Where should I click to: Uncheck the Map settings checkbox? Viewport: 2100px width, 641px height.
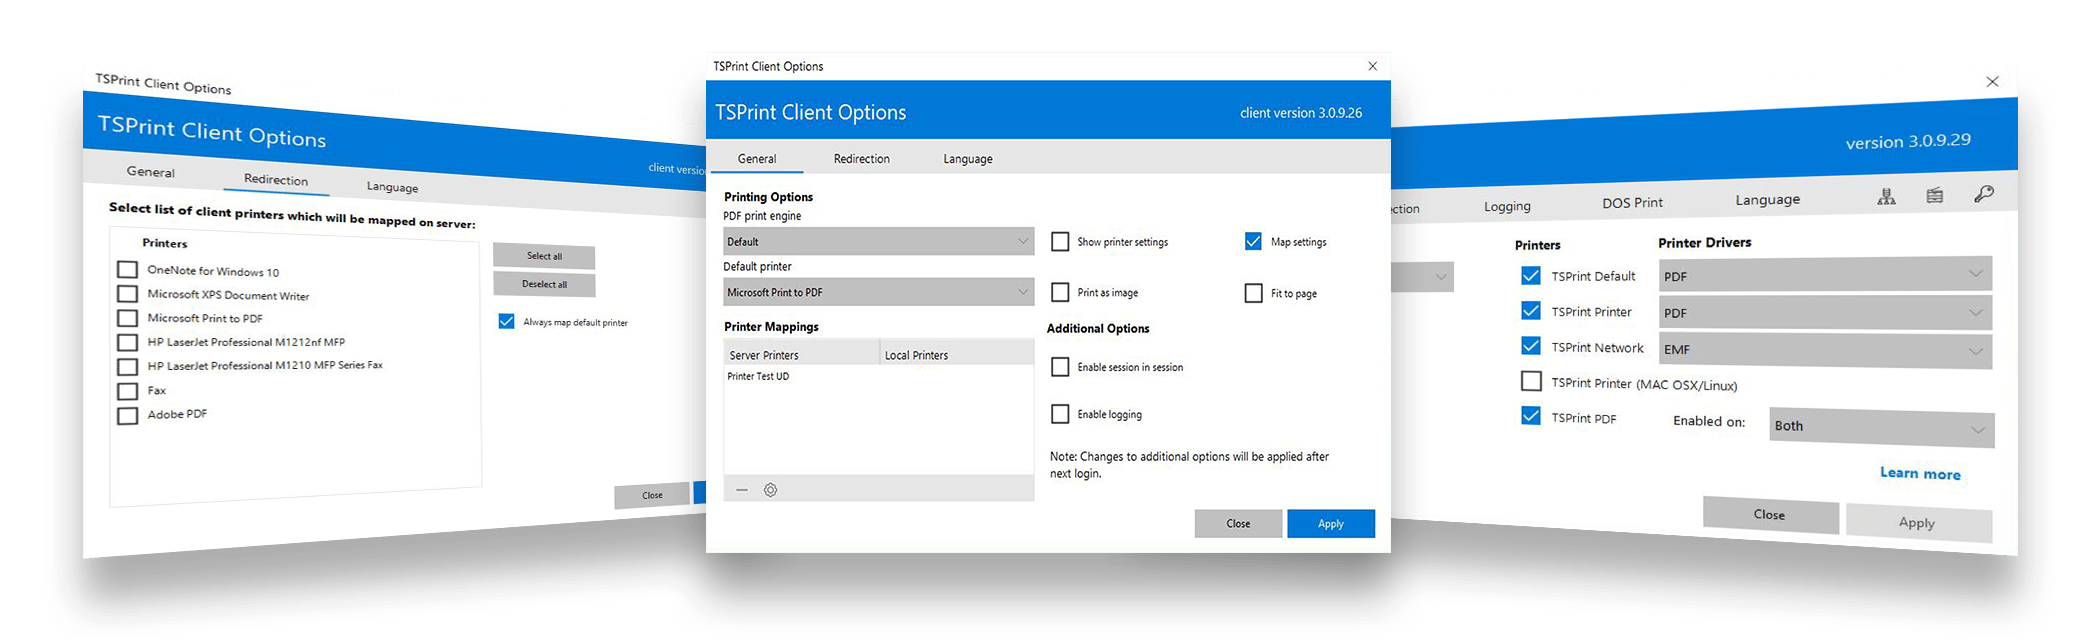tap(1253, 241)
